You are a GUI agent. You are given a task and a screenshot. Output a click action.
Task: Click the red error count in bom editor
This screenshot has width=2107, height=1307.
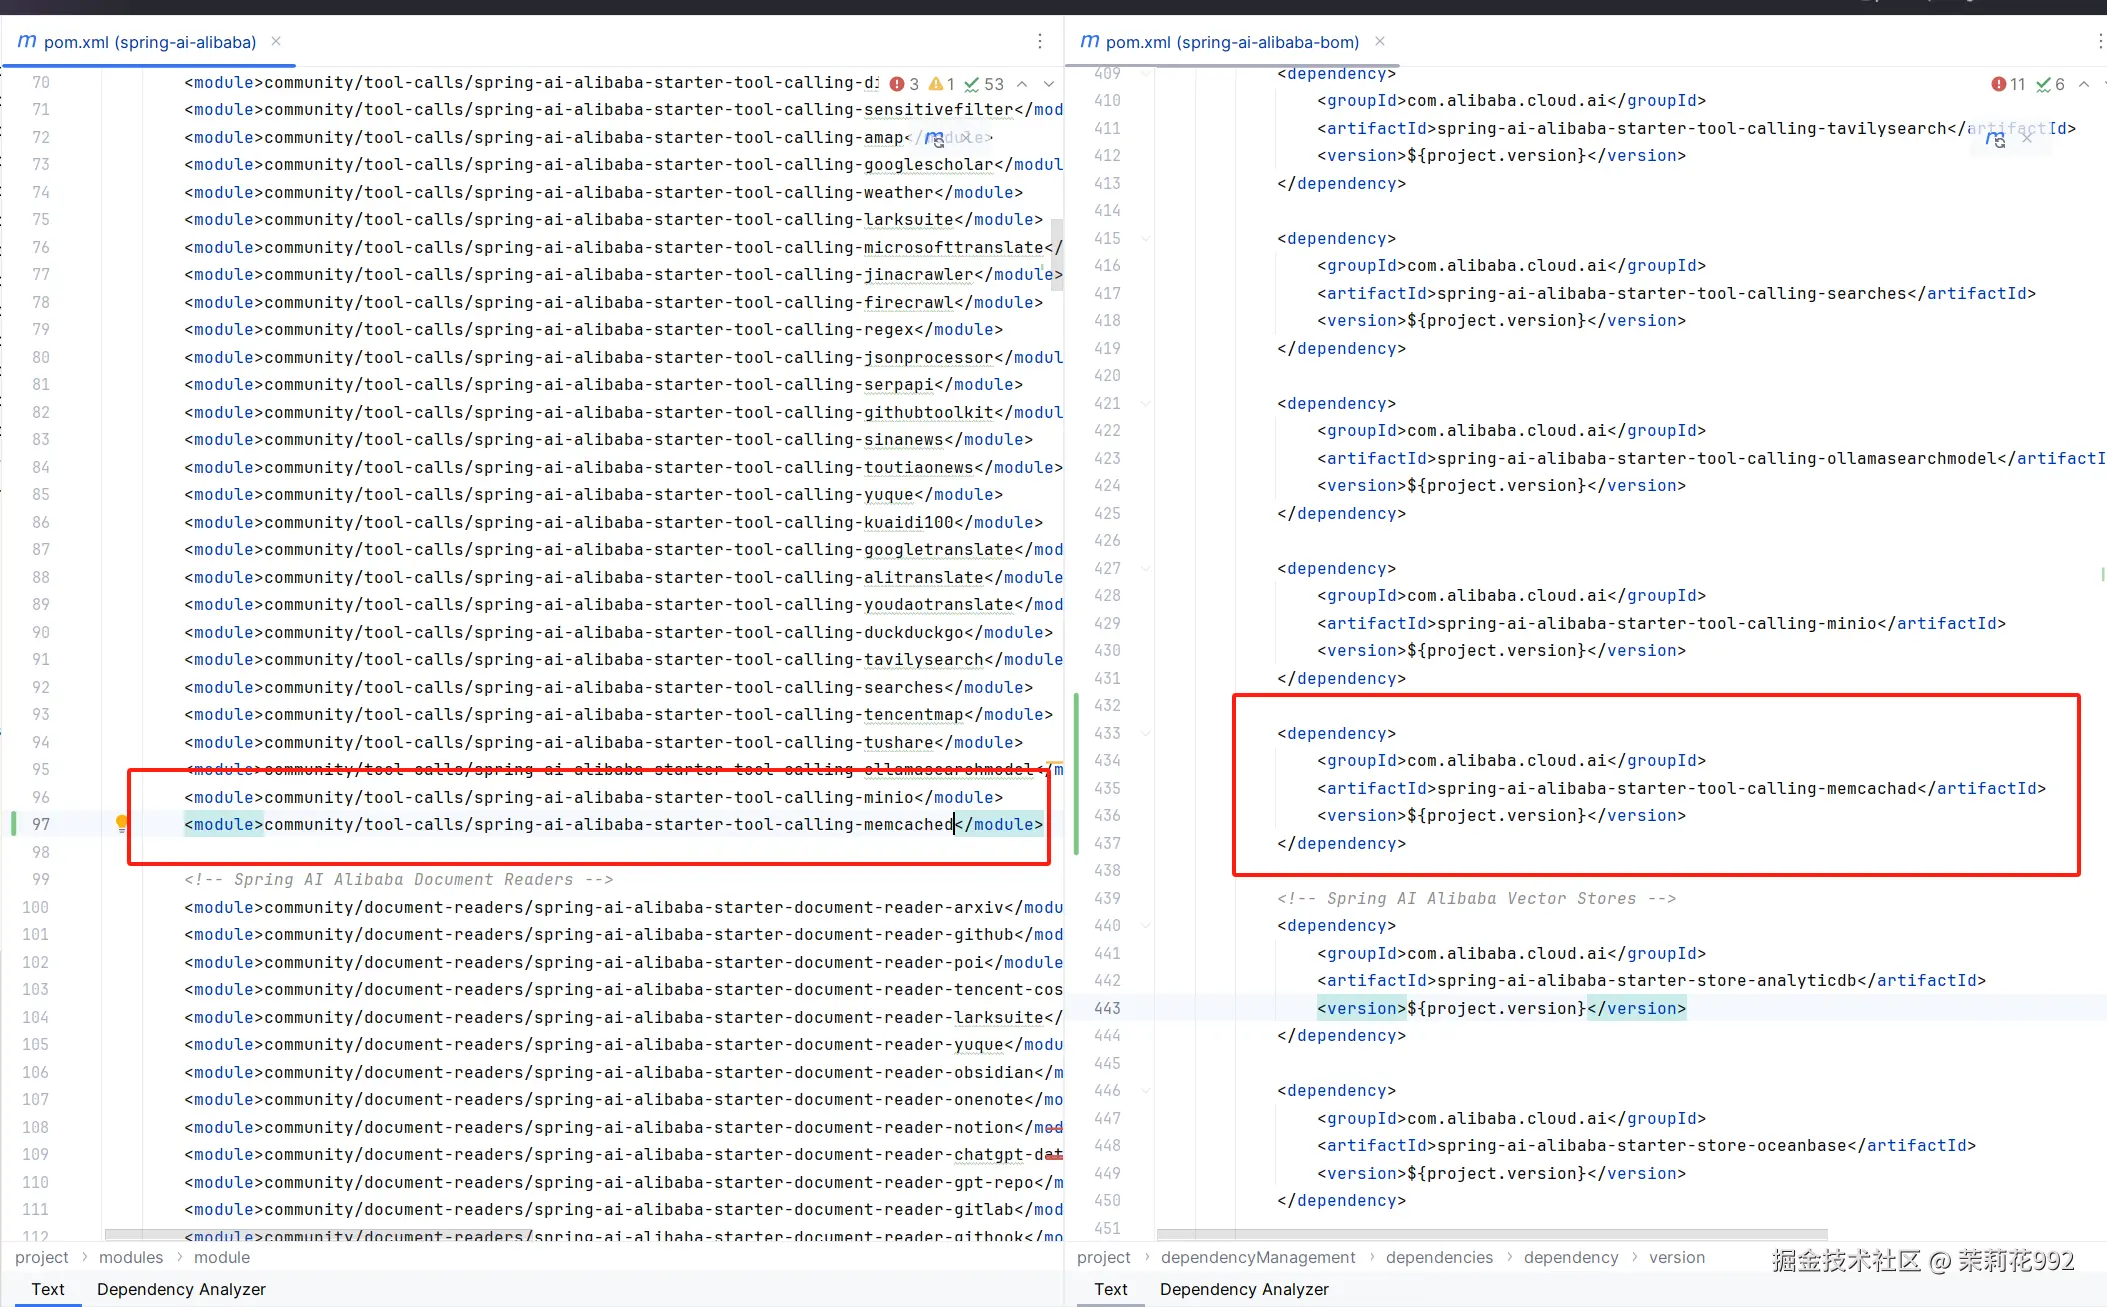click(2000, 84)
